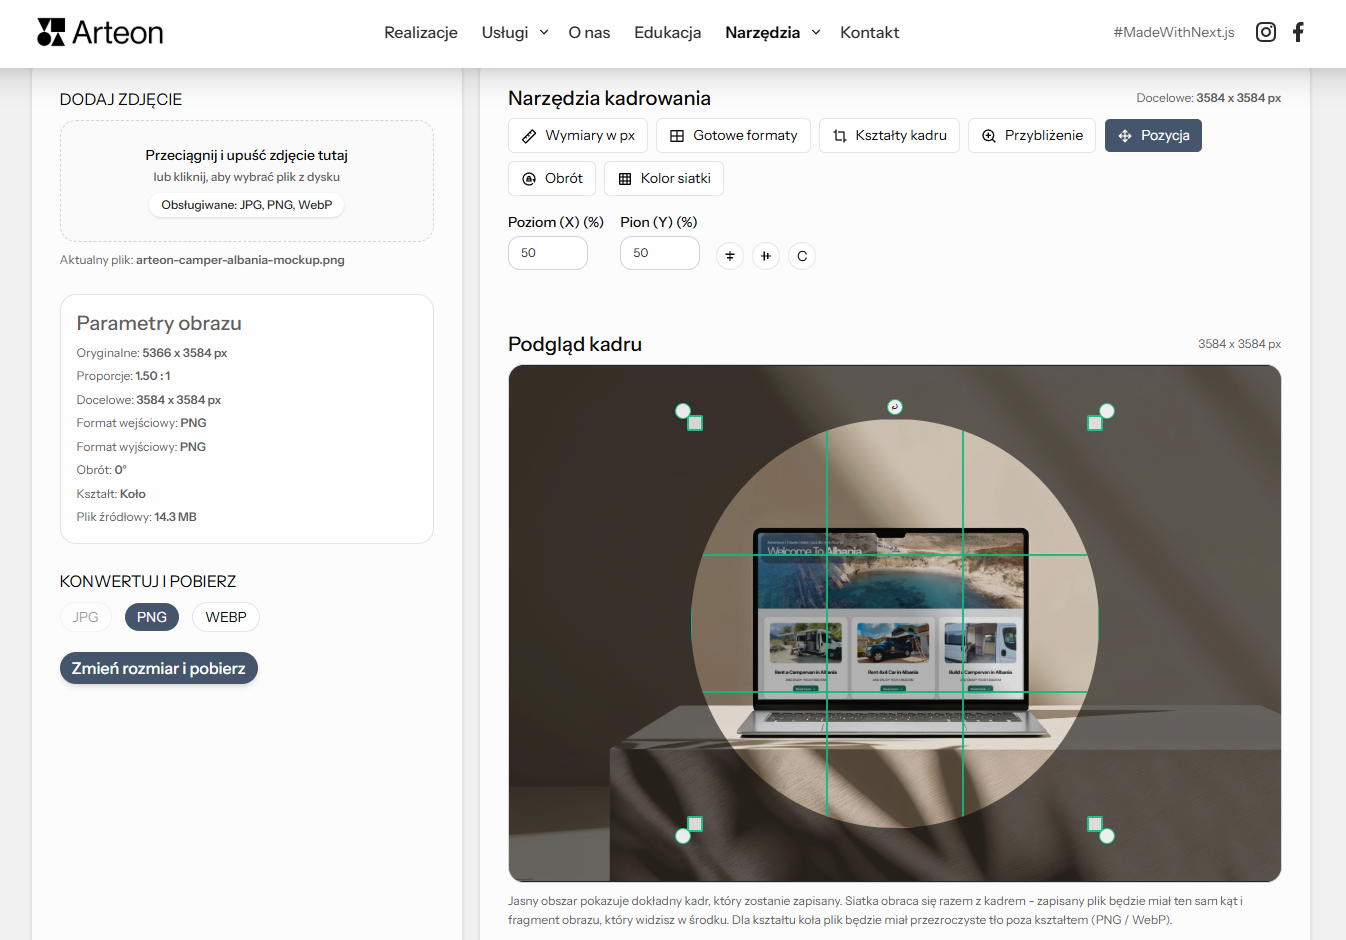
Task: Switch output format to WEBP
Action: coord(225,617)
